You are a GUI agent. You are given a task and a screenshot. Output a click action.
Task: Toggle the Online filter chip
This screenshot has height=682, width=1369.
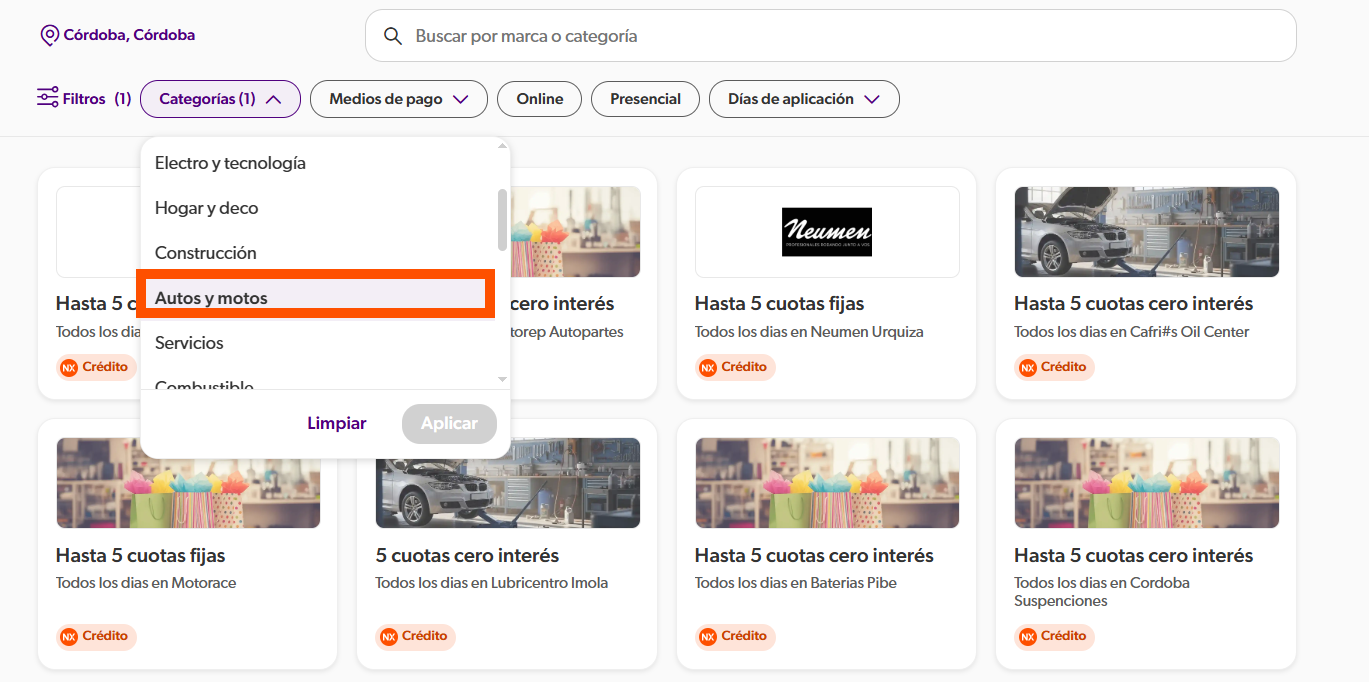[x=540, y=99]
